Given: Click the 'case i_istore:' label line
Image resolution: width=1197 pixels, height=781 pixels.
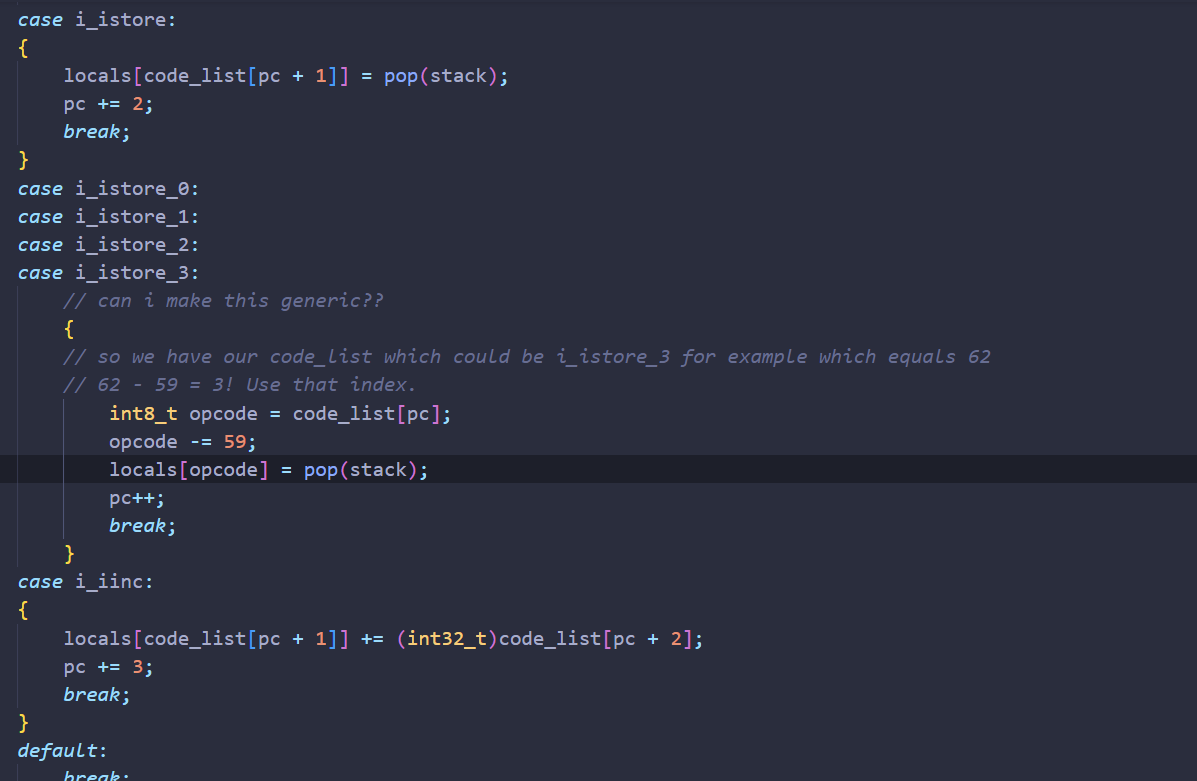Looking at the screenshot, I should click(96, 20).
